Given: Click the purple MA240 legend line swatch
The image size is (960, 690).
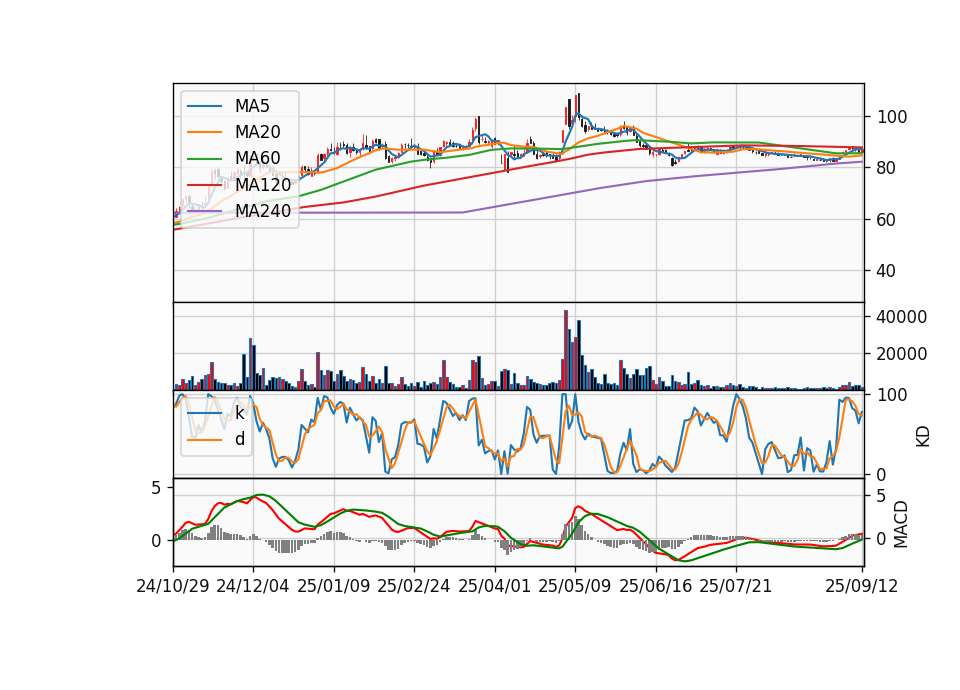Looking at the screenshot, I should pyautogui.click(x=204, y=211).
